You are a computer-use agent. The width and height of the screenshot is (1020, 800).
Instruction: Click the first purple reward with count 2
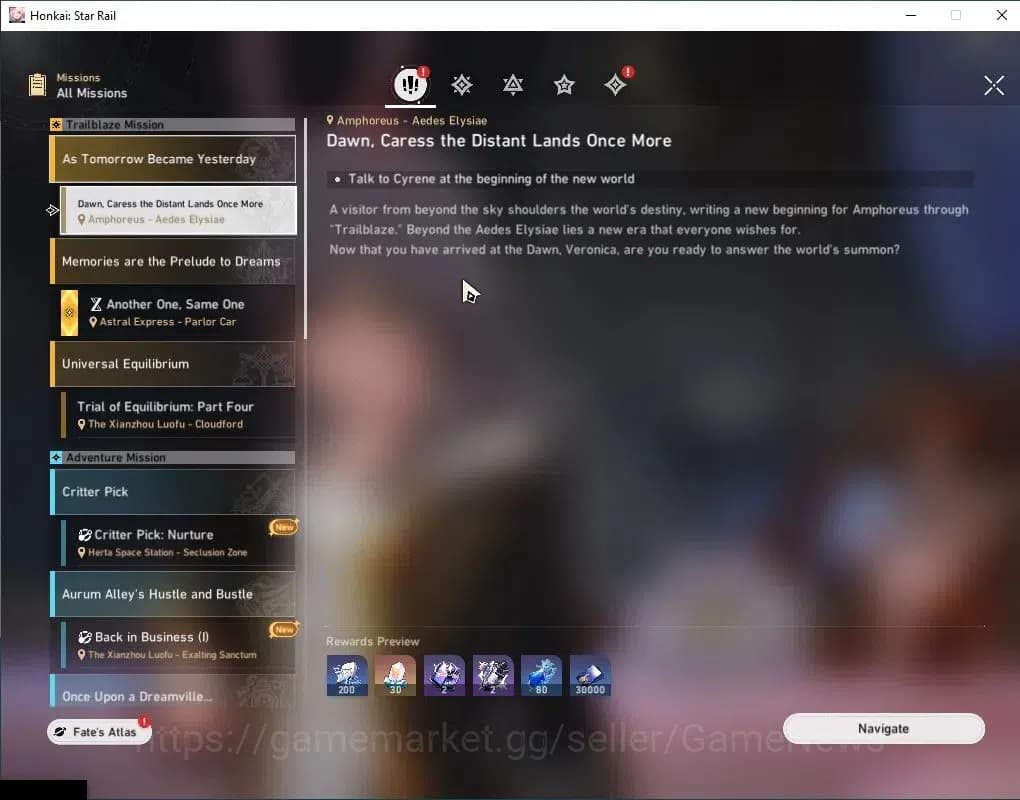(444, 675)
